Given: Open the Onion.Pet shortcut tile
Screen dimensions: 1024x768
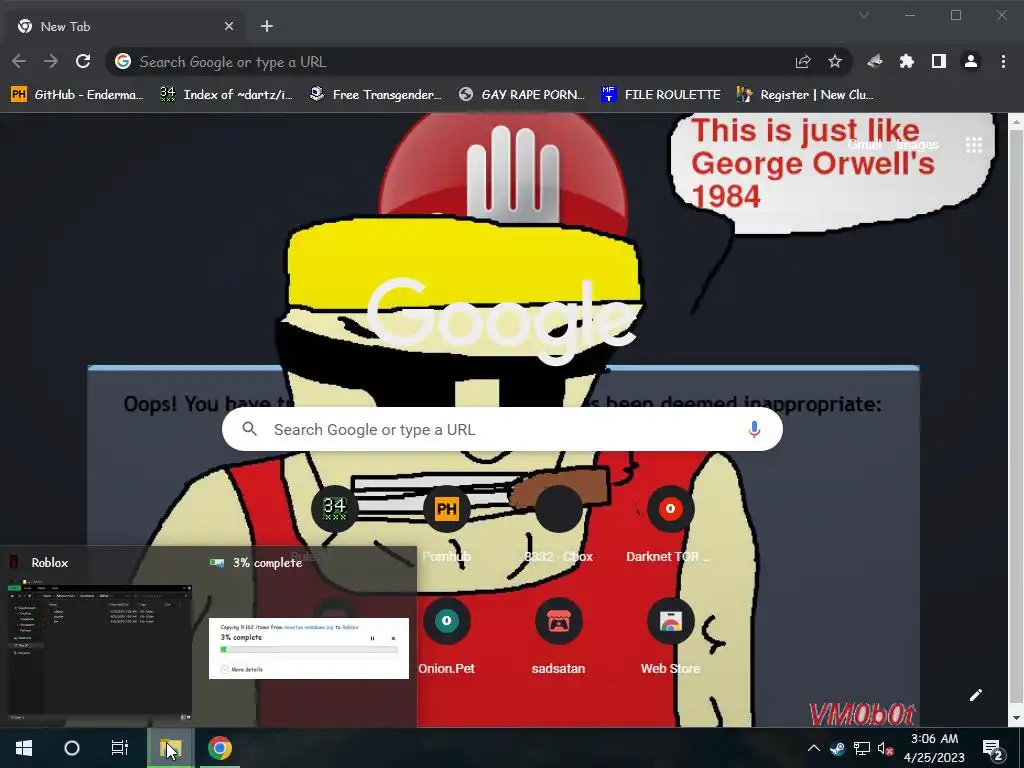Looking at the screenshot, I should pos(447,620).
